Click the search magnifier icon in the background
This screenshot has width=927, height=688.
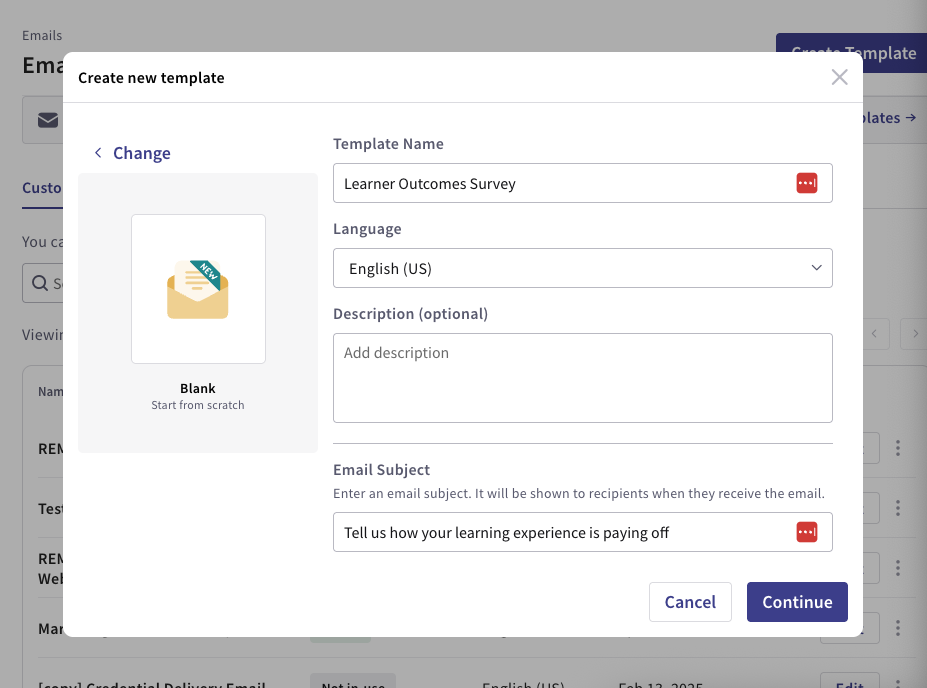pyautogui.click(x=40, y=283)
